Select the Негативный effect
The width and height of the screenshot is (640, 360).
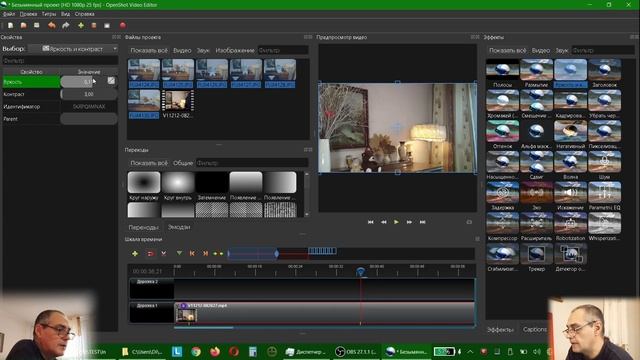click(x=570, y=134)
